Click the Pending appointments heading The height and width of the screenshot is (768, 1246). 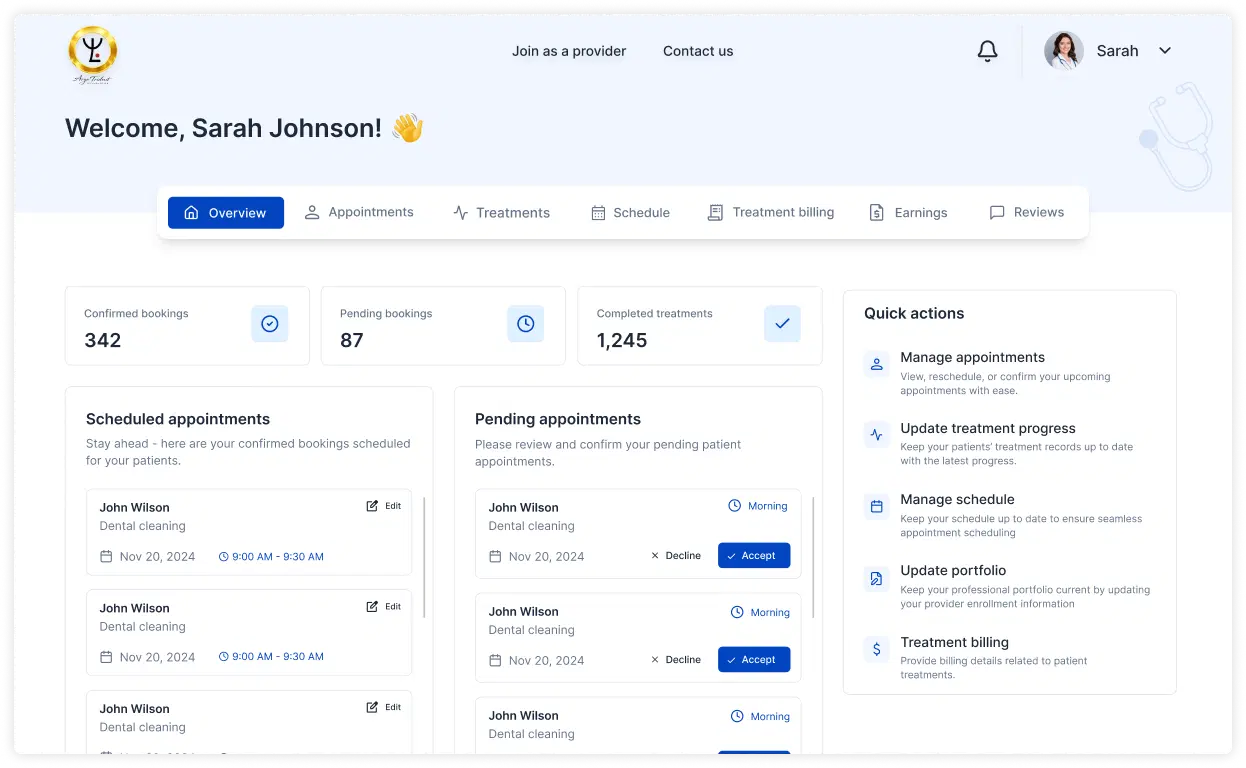558,419
